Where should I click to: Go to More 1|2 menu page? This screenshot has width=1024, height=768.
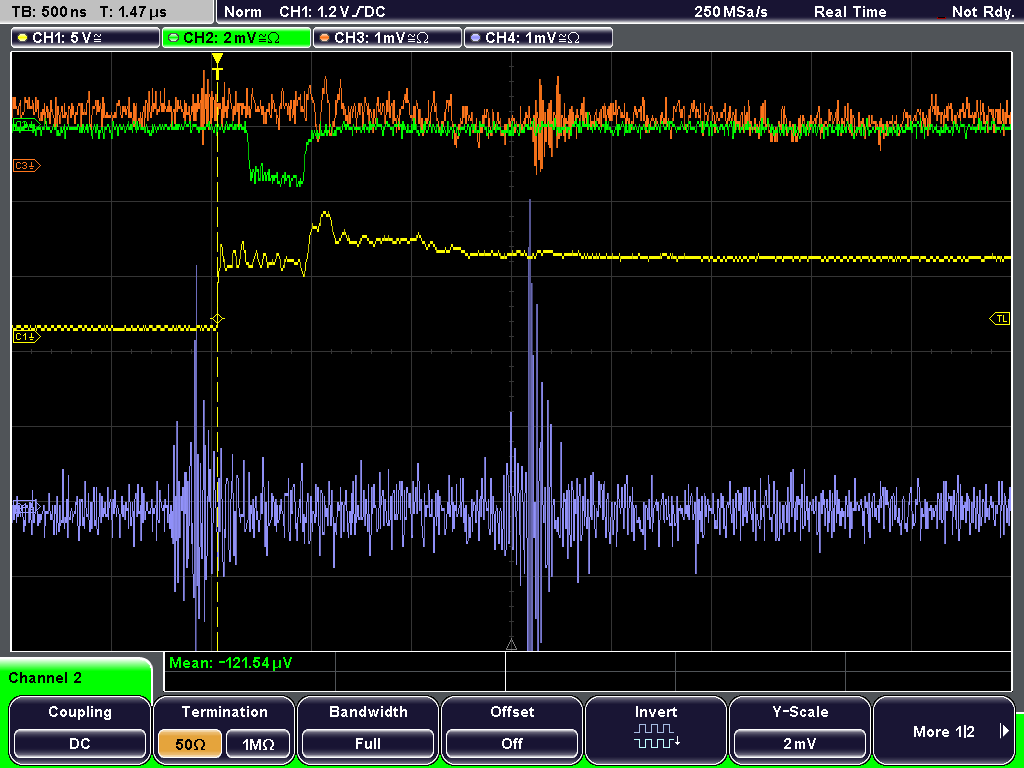click(x=944, y=728)
